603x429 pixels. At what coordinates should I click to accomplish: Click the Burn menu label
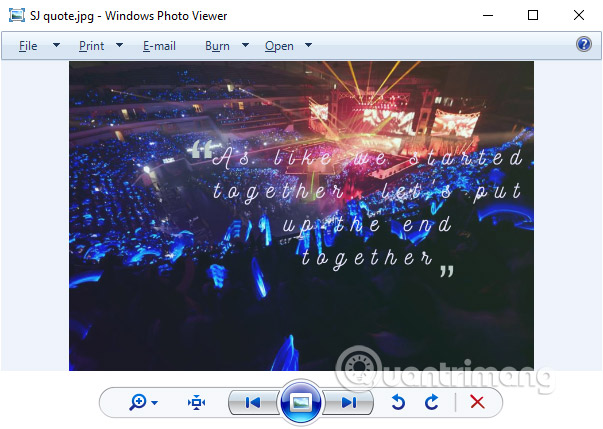(217, 46)
